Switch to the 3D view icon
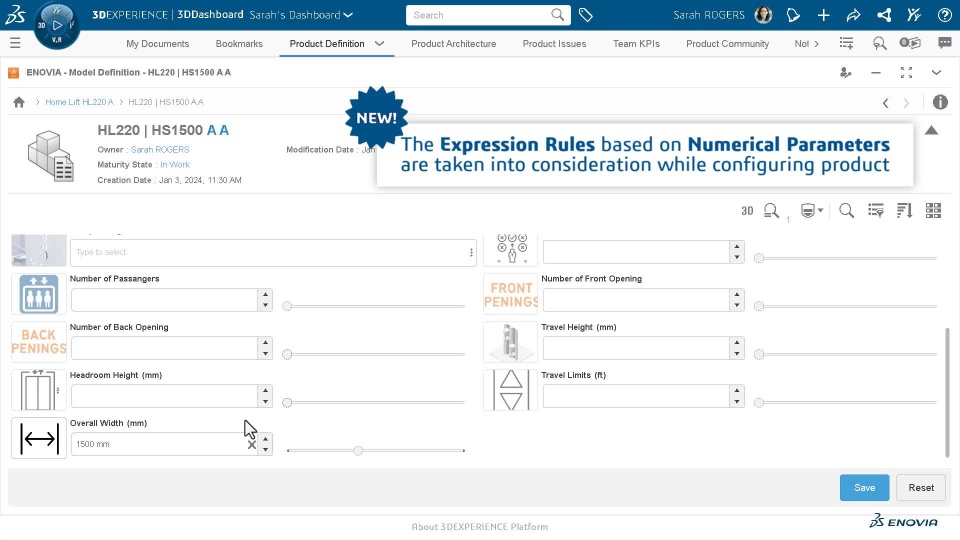960x540 pixels. [747, 211]
